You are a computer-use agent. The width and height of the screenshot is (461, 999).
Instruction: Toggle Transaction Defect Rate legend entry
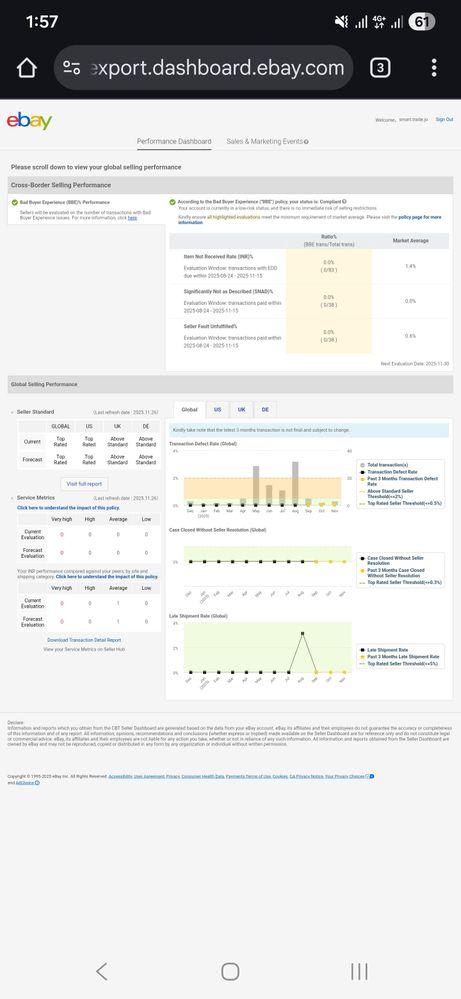(x=390, y=471)
